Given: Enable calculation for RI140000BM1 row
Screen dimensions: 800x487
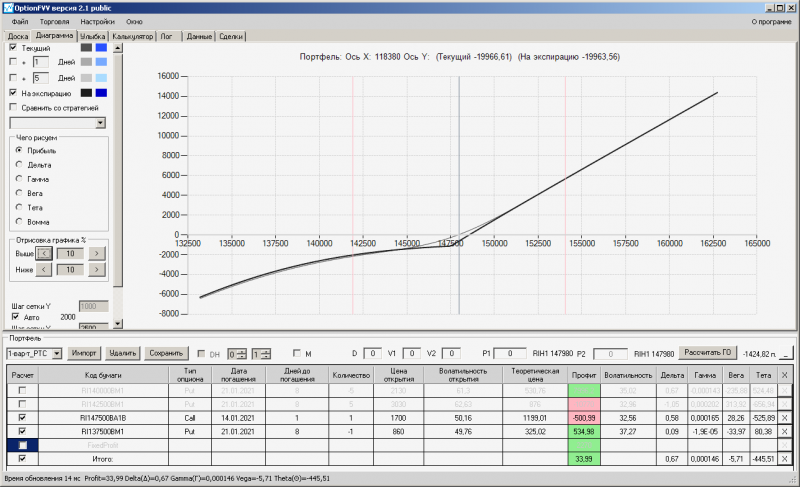Looking at the screenshot, I should click(x=22, y=390).
